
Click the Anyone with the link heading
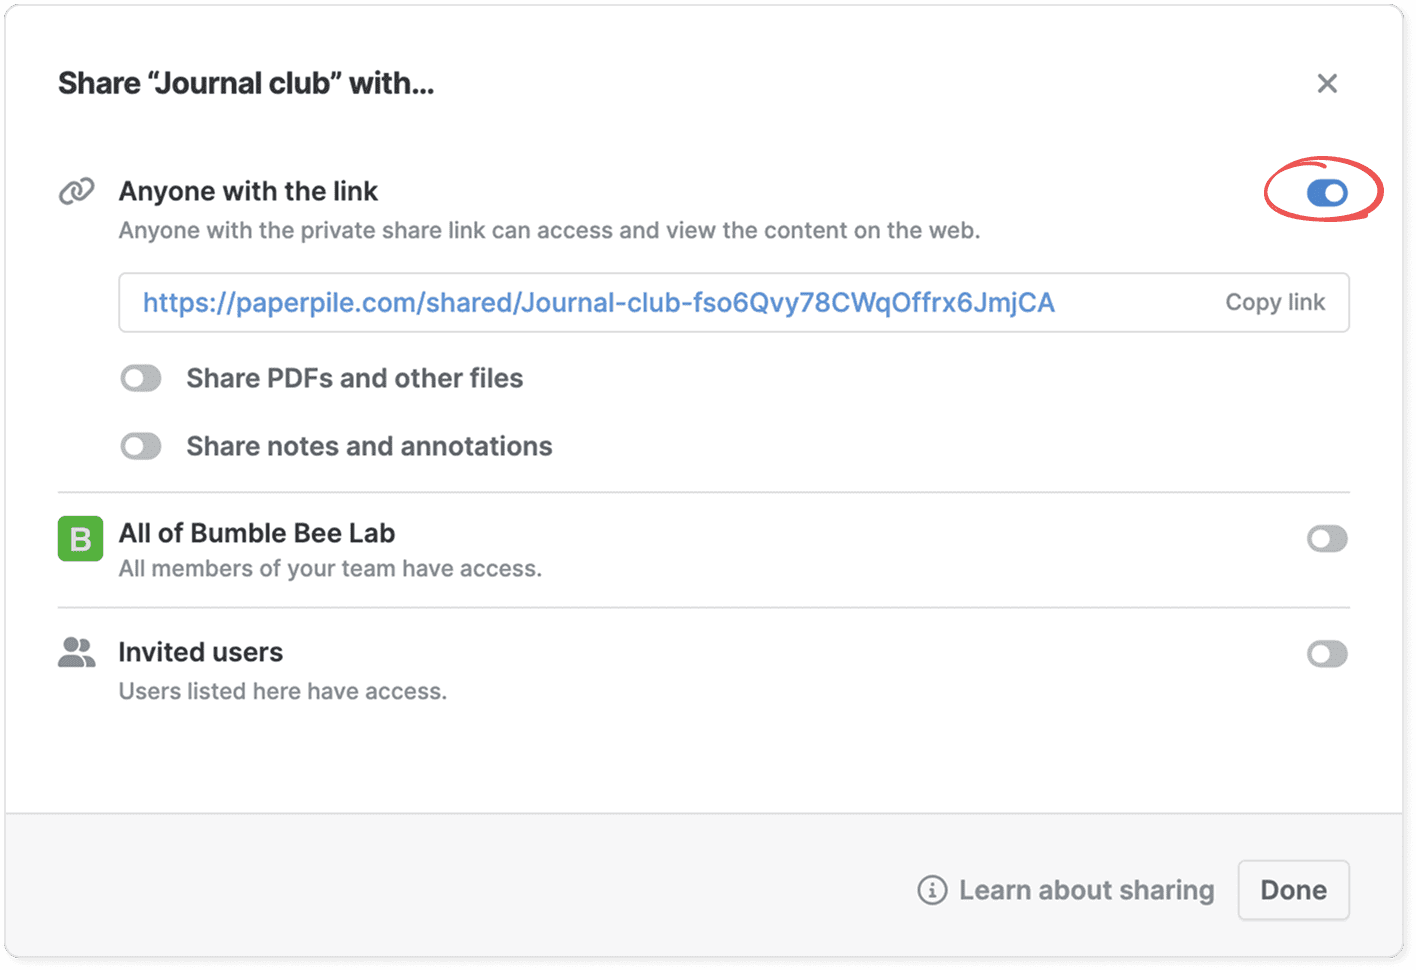coord(248,191)
